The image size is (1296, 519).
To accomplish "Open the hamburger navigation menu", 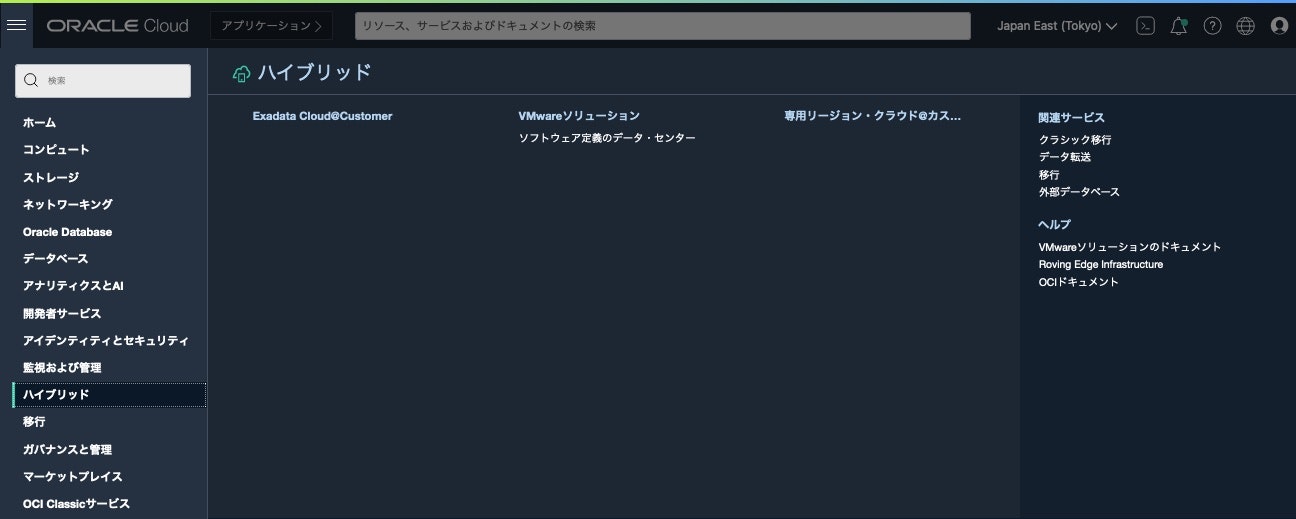I will coord(16,25).
